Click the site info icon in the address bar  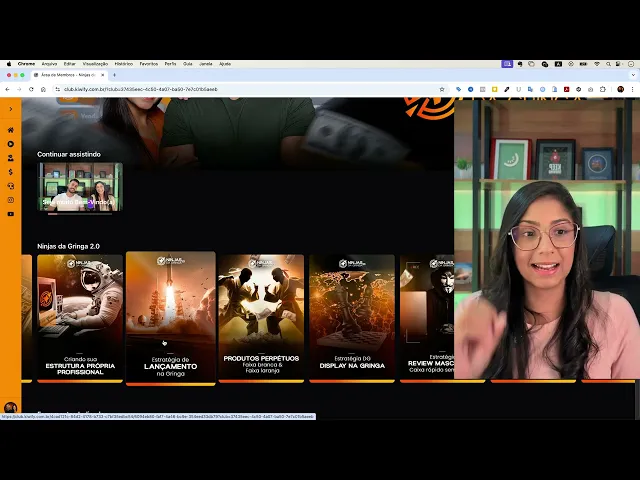[x=58, y=89]
